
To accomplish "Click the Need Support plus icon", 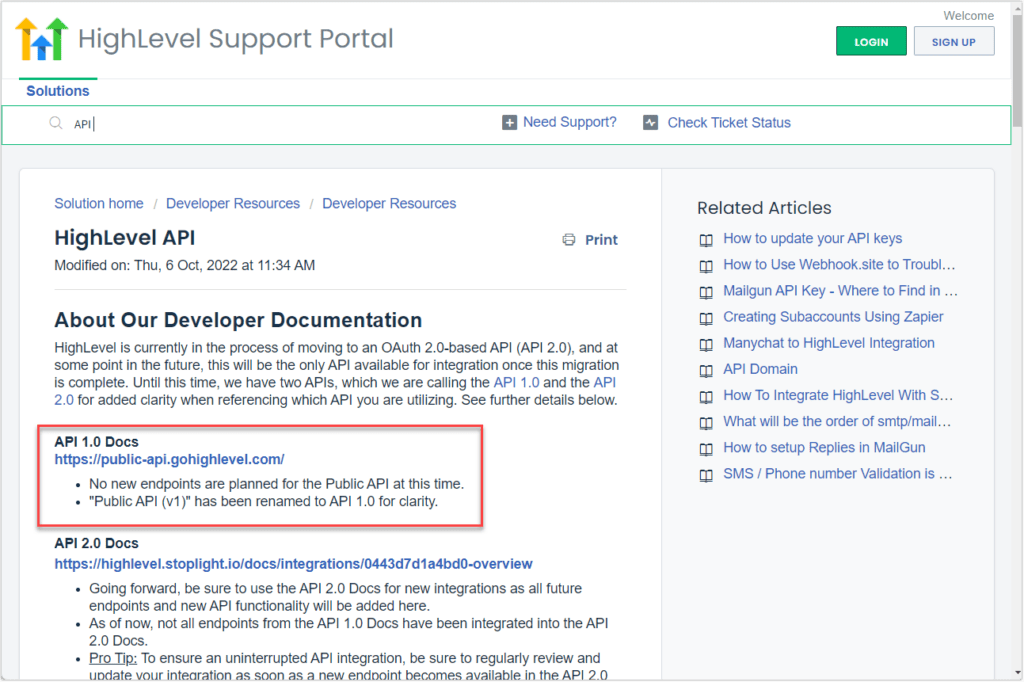I will tap(509, 123).
